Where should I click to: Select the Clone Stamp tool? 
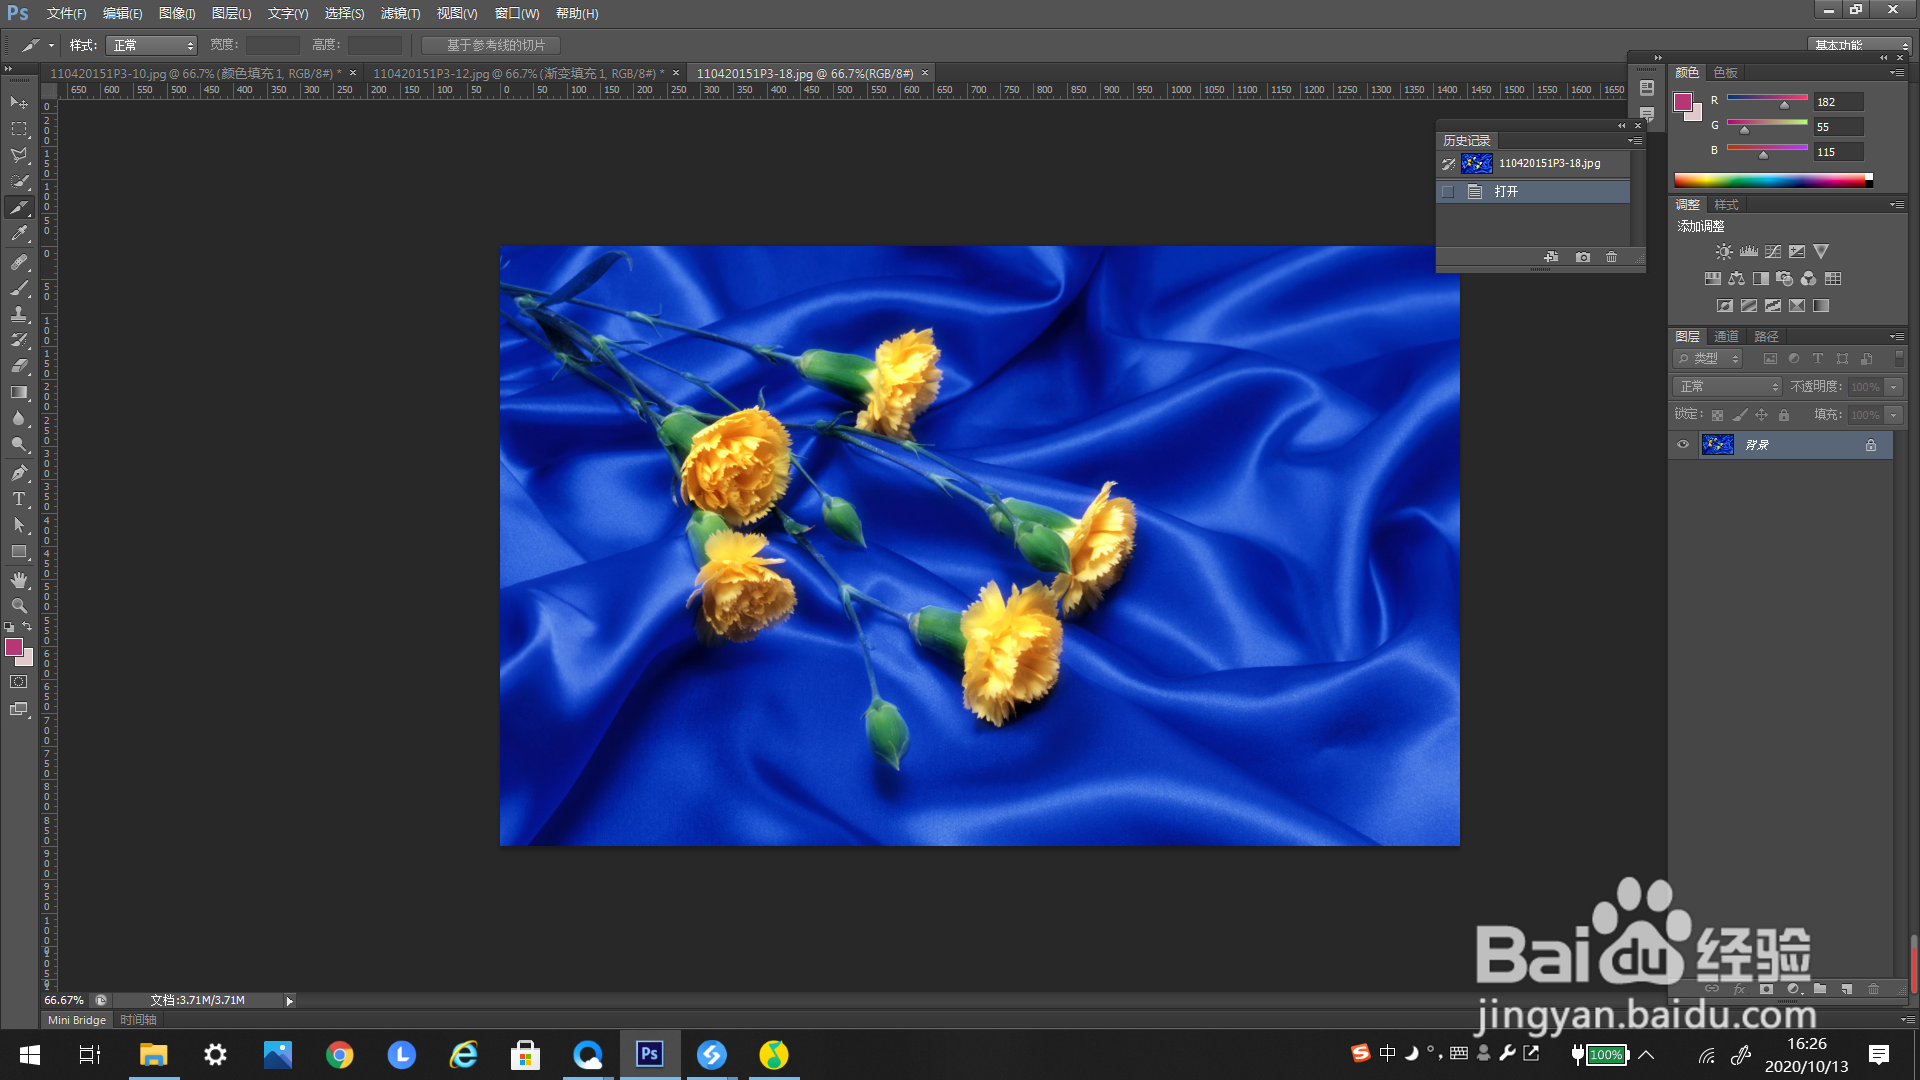click(x=19, y=314)
